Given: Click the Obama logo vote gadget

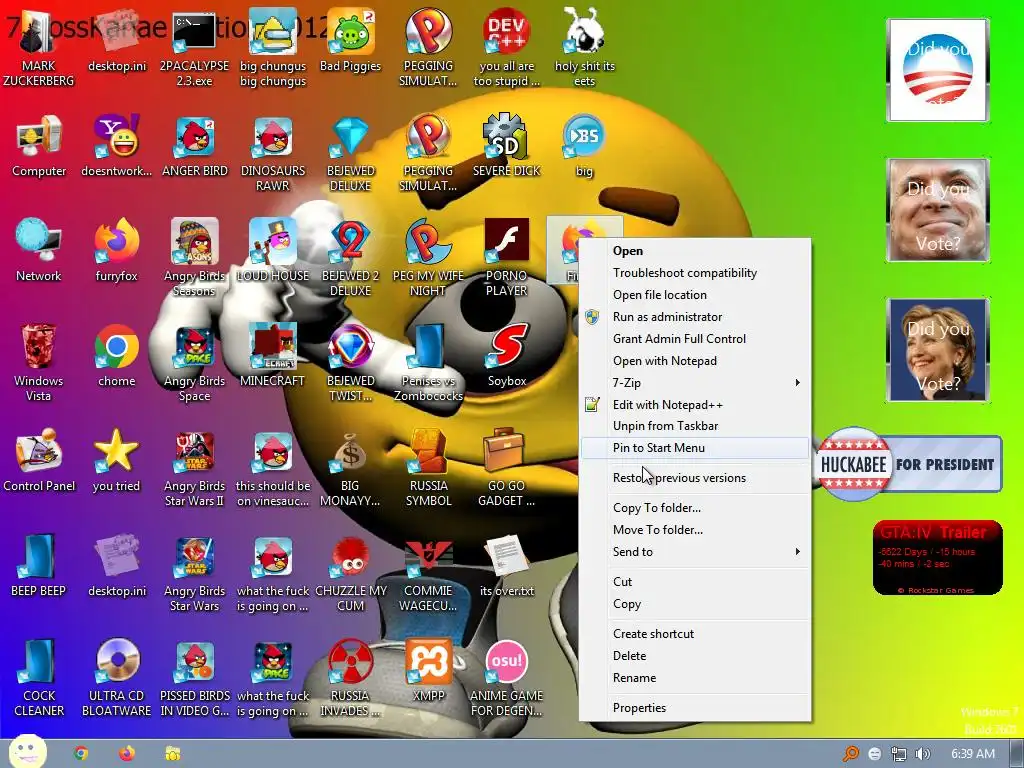Looking at the screenshot, I should (938, 70).
